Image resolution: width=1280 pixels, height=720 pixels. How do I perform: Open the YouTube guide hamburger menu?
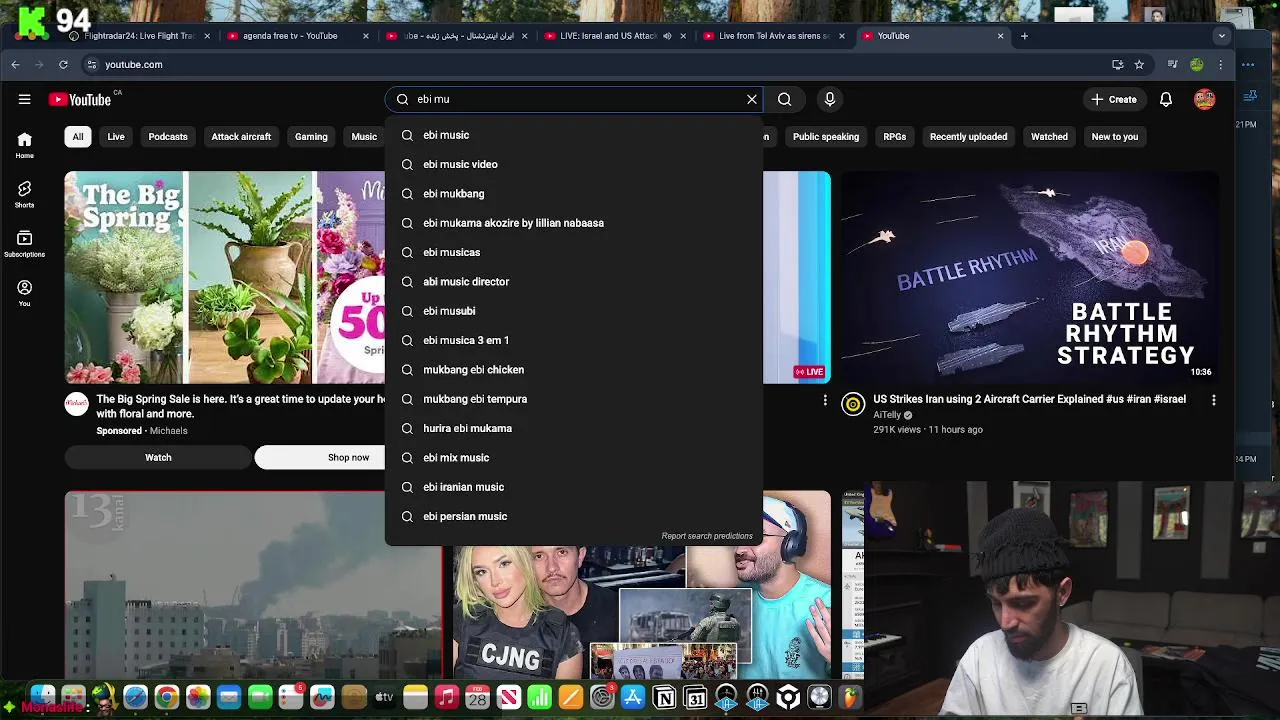pyautogui.click(x=24, y=99)
